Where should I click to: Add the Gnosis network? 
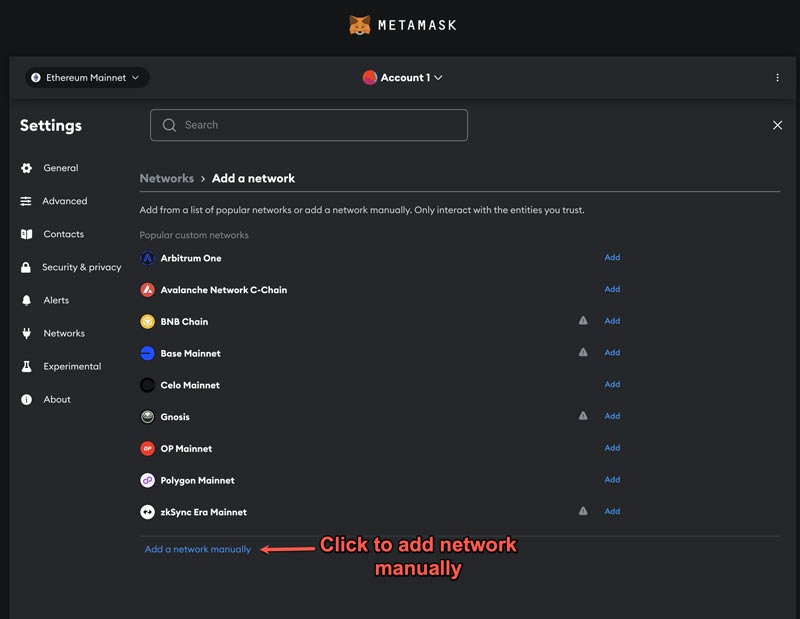(x=612, y=416)
